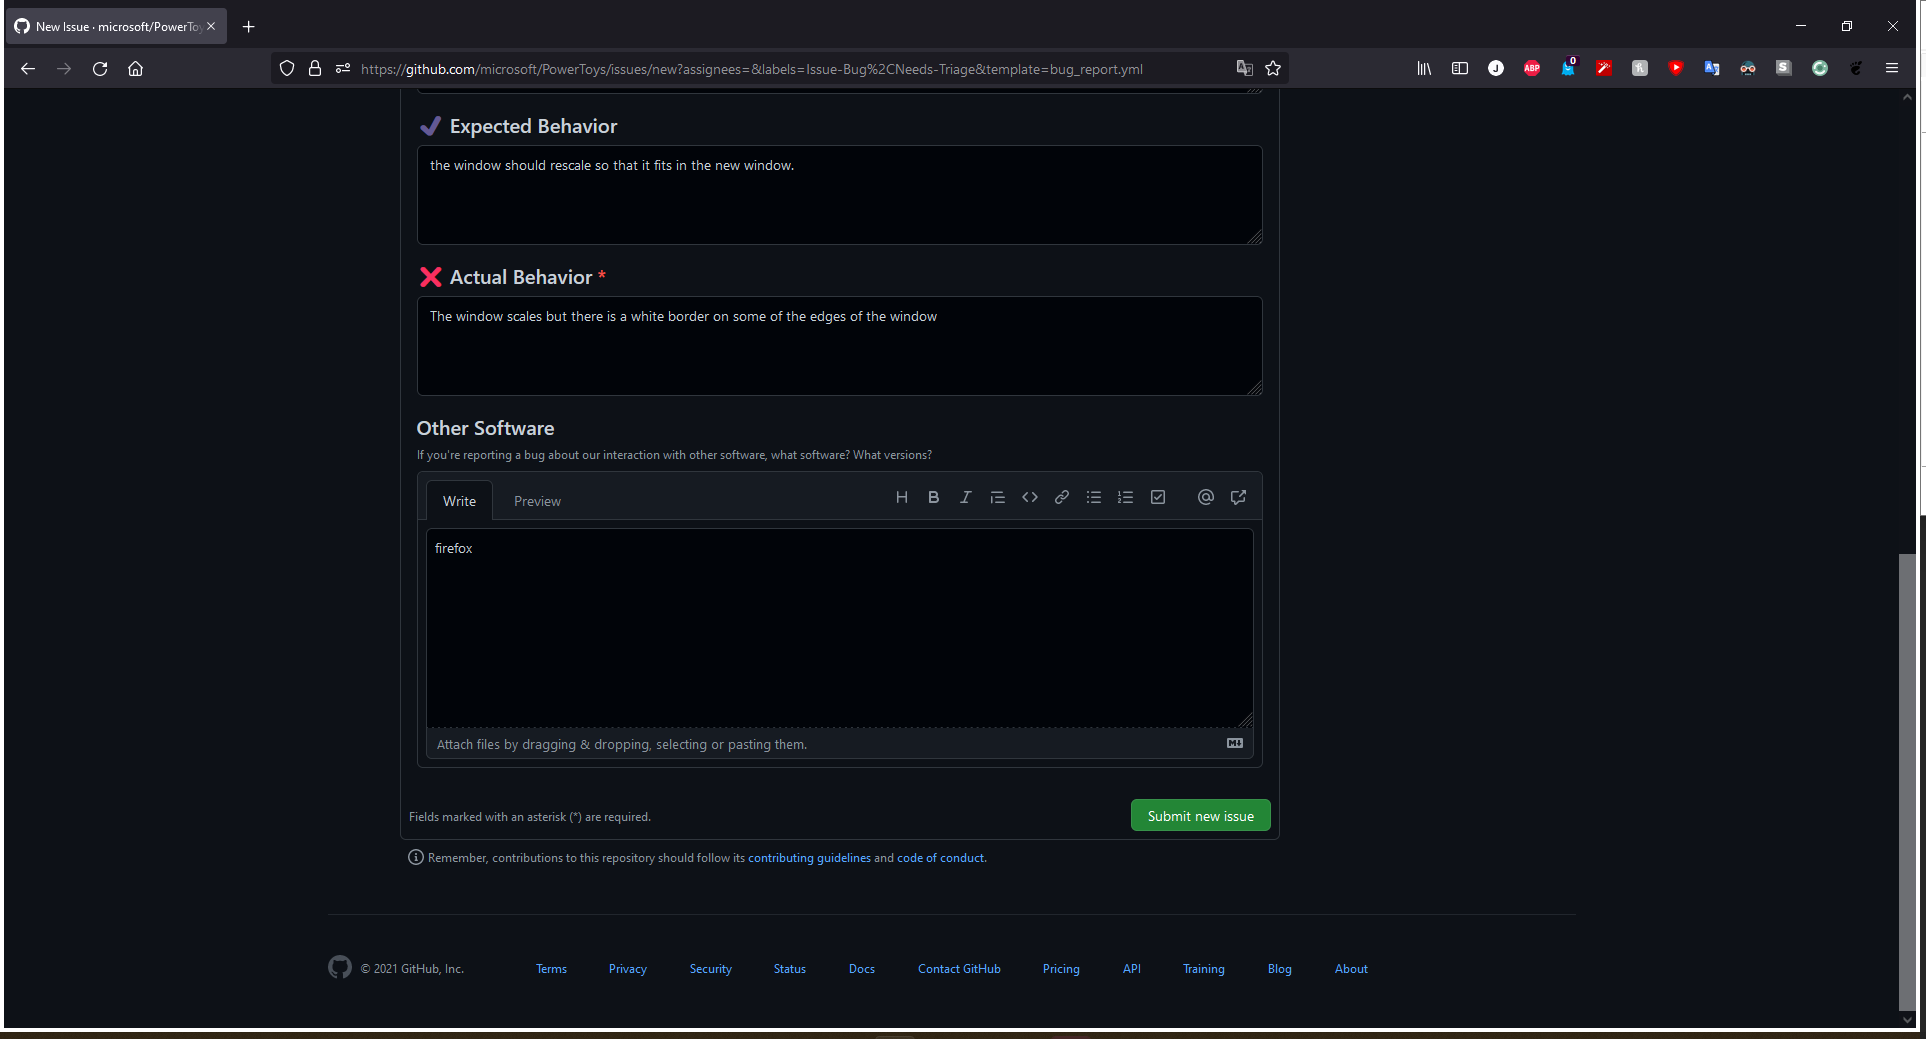The image size is (1926, 1039).
Task: Open the contributing guidelines link
Action: point(809,857)
